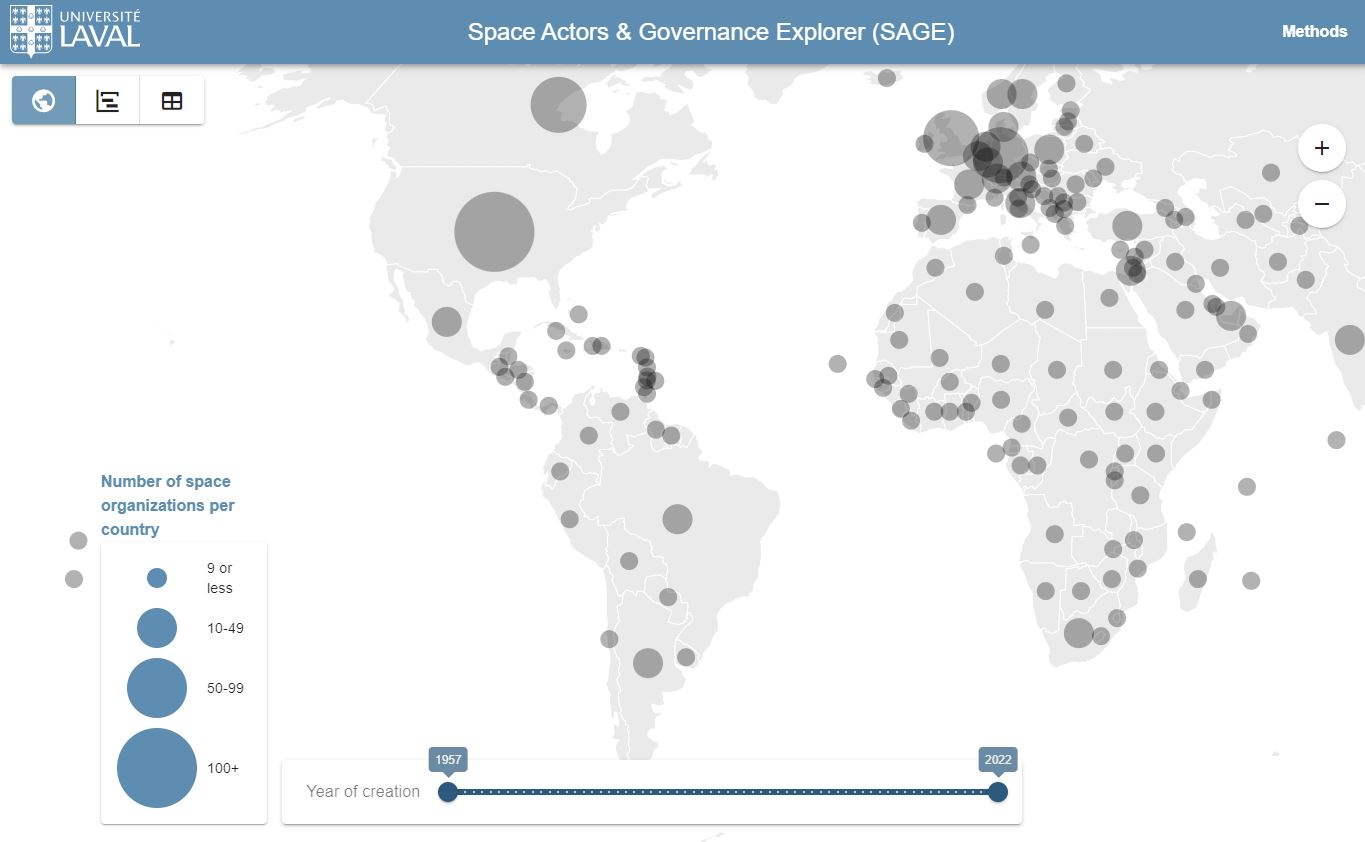Click the middle of the year slider track
Screen dimensions: 1365x842
(x=722, y=792)
